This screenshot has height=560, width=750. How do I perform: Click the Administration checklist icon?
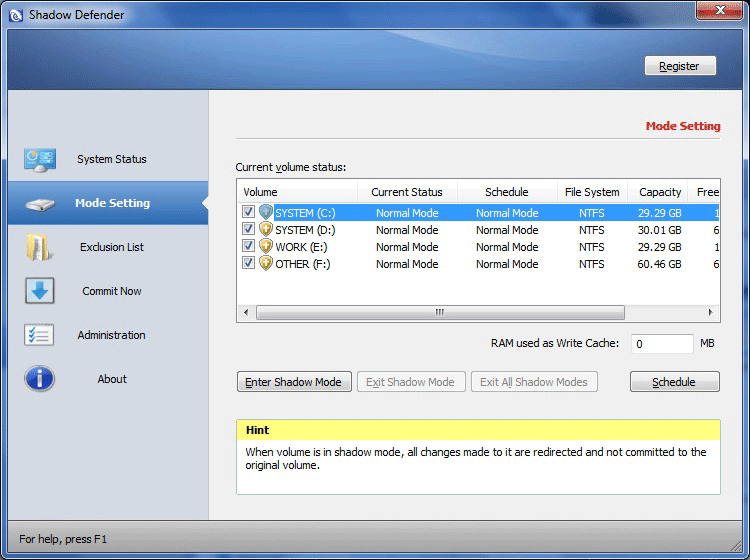tap(39, 335)
